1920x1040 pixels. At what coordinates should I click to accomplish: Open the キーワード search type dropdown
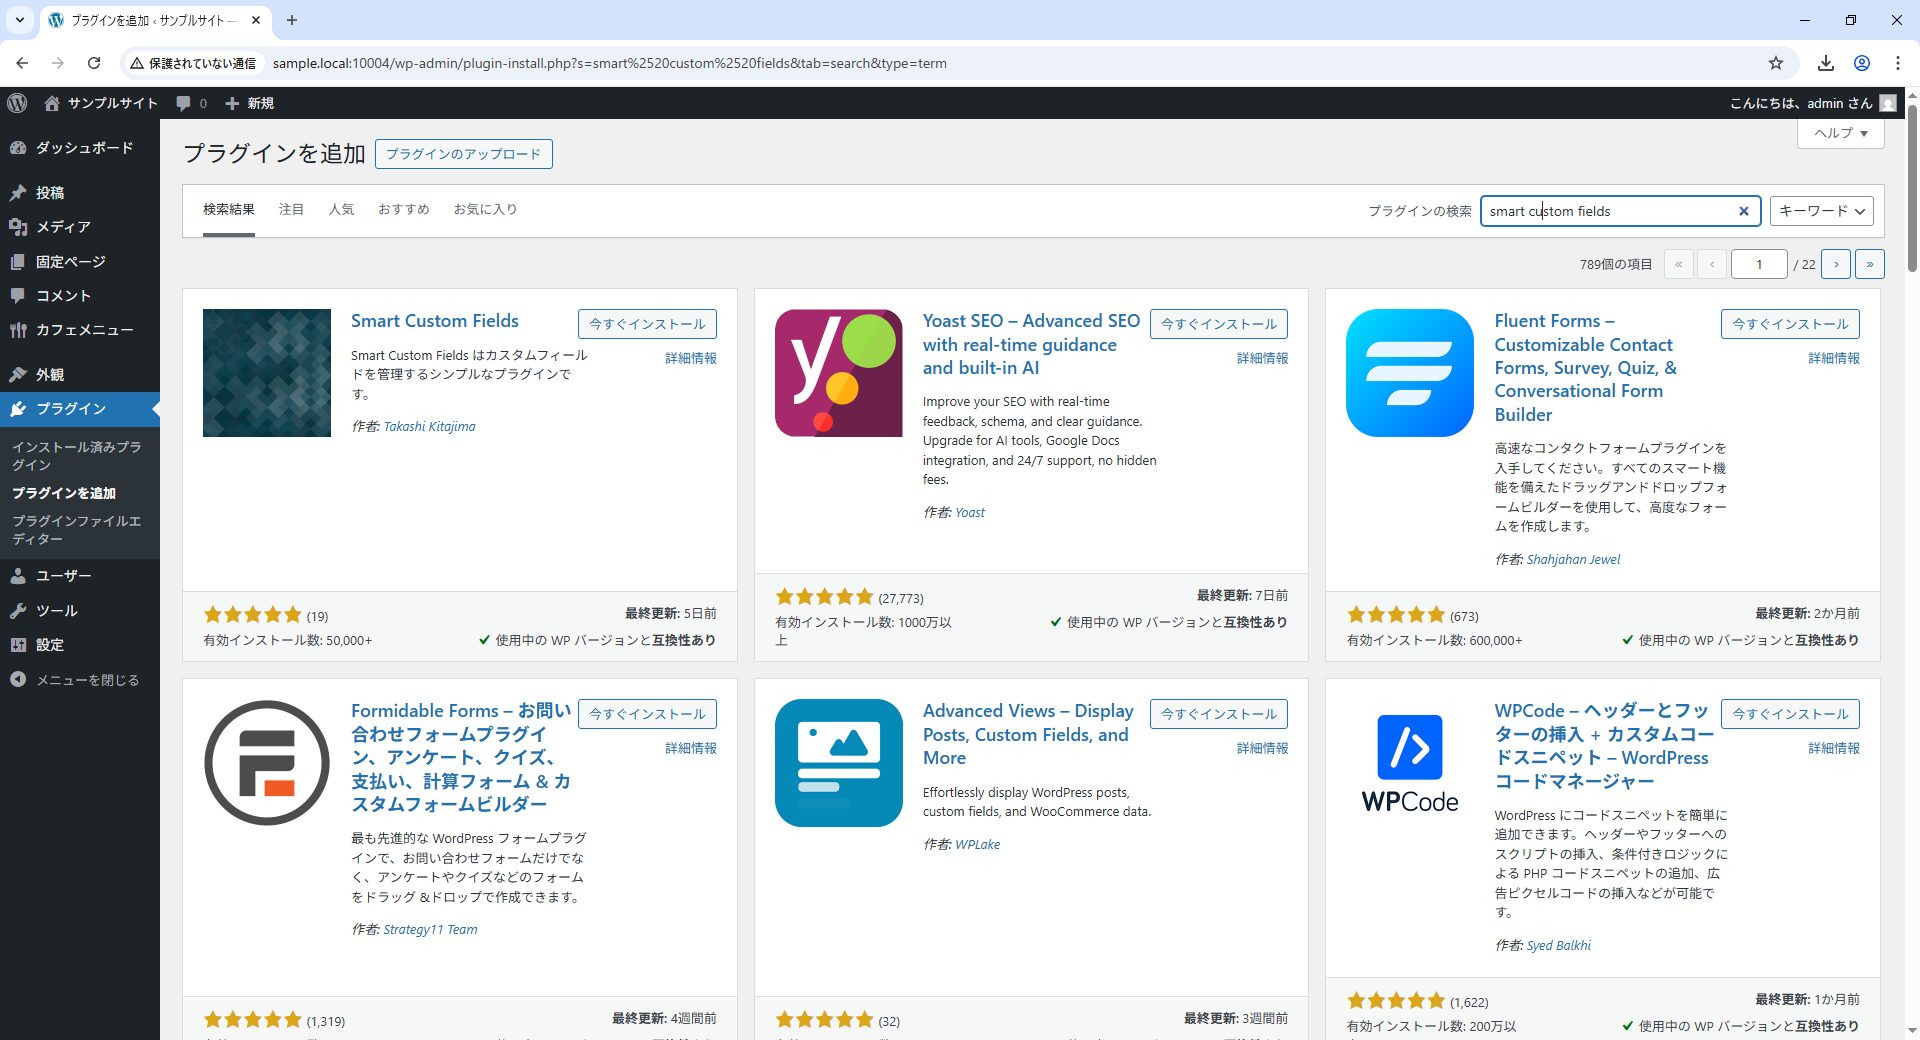point(1822,211)
